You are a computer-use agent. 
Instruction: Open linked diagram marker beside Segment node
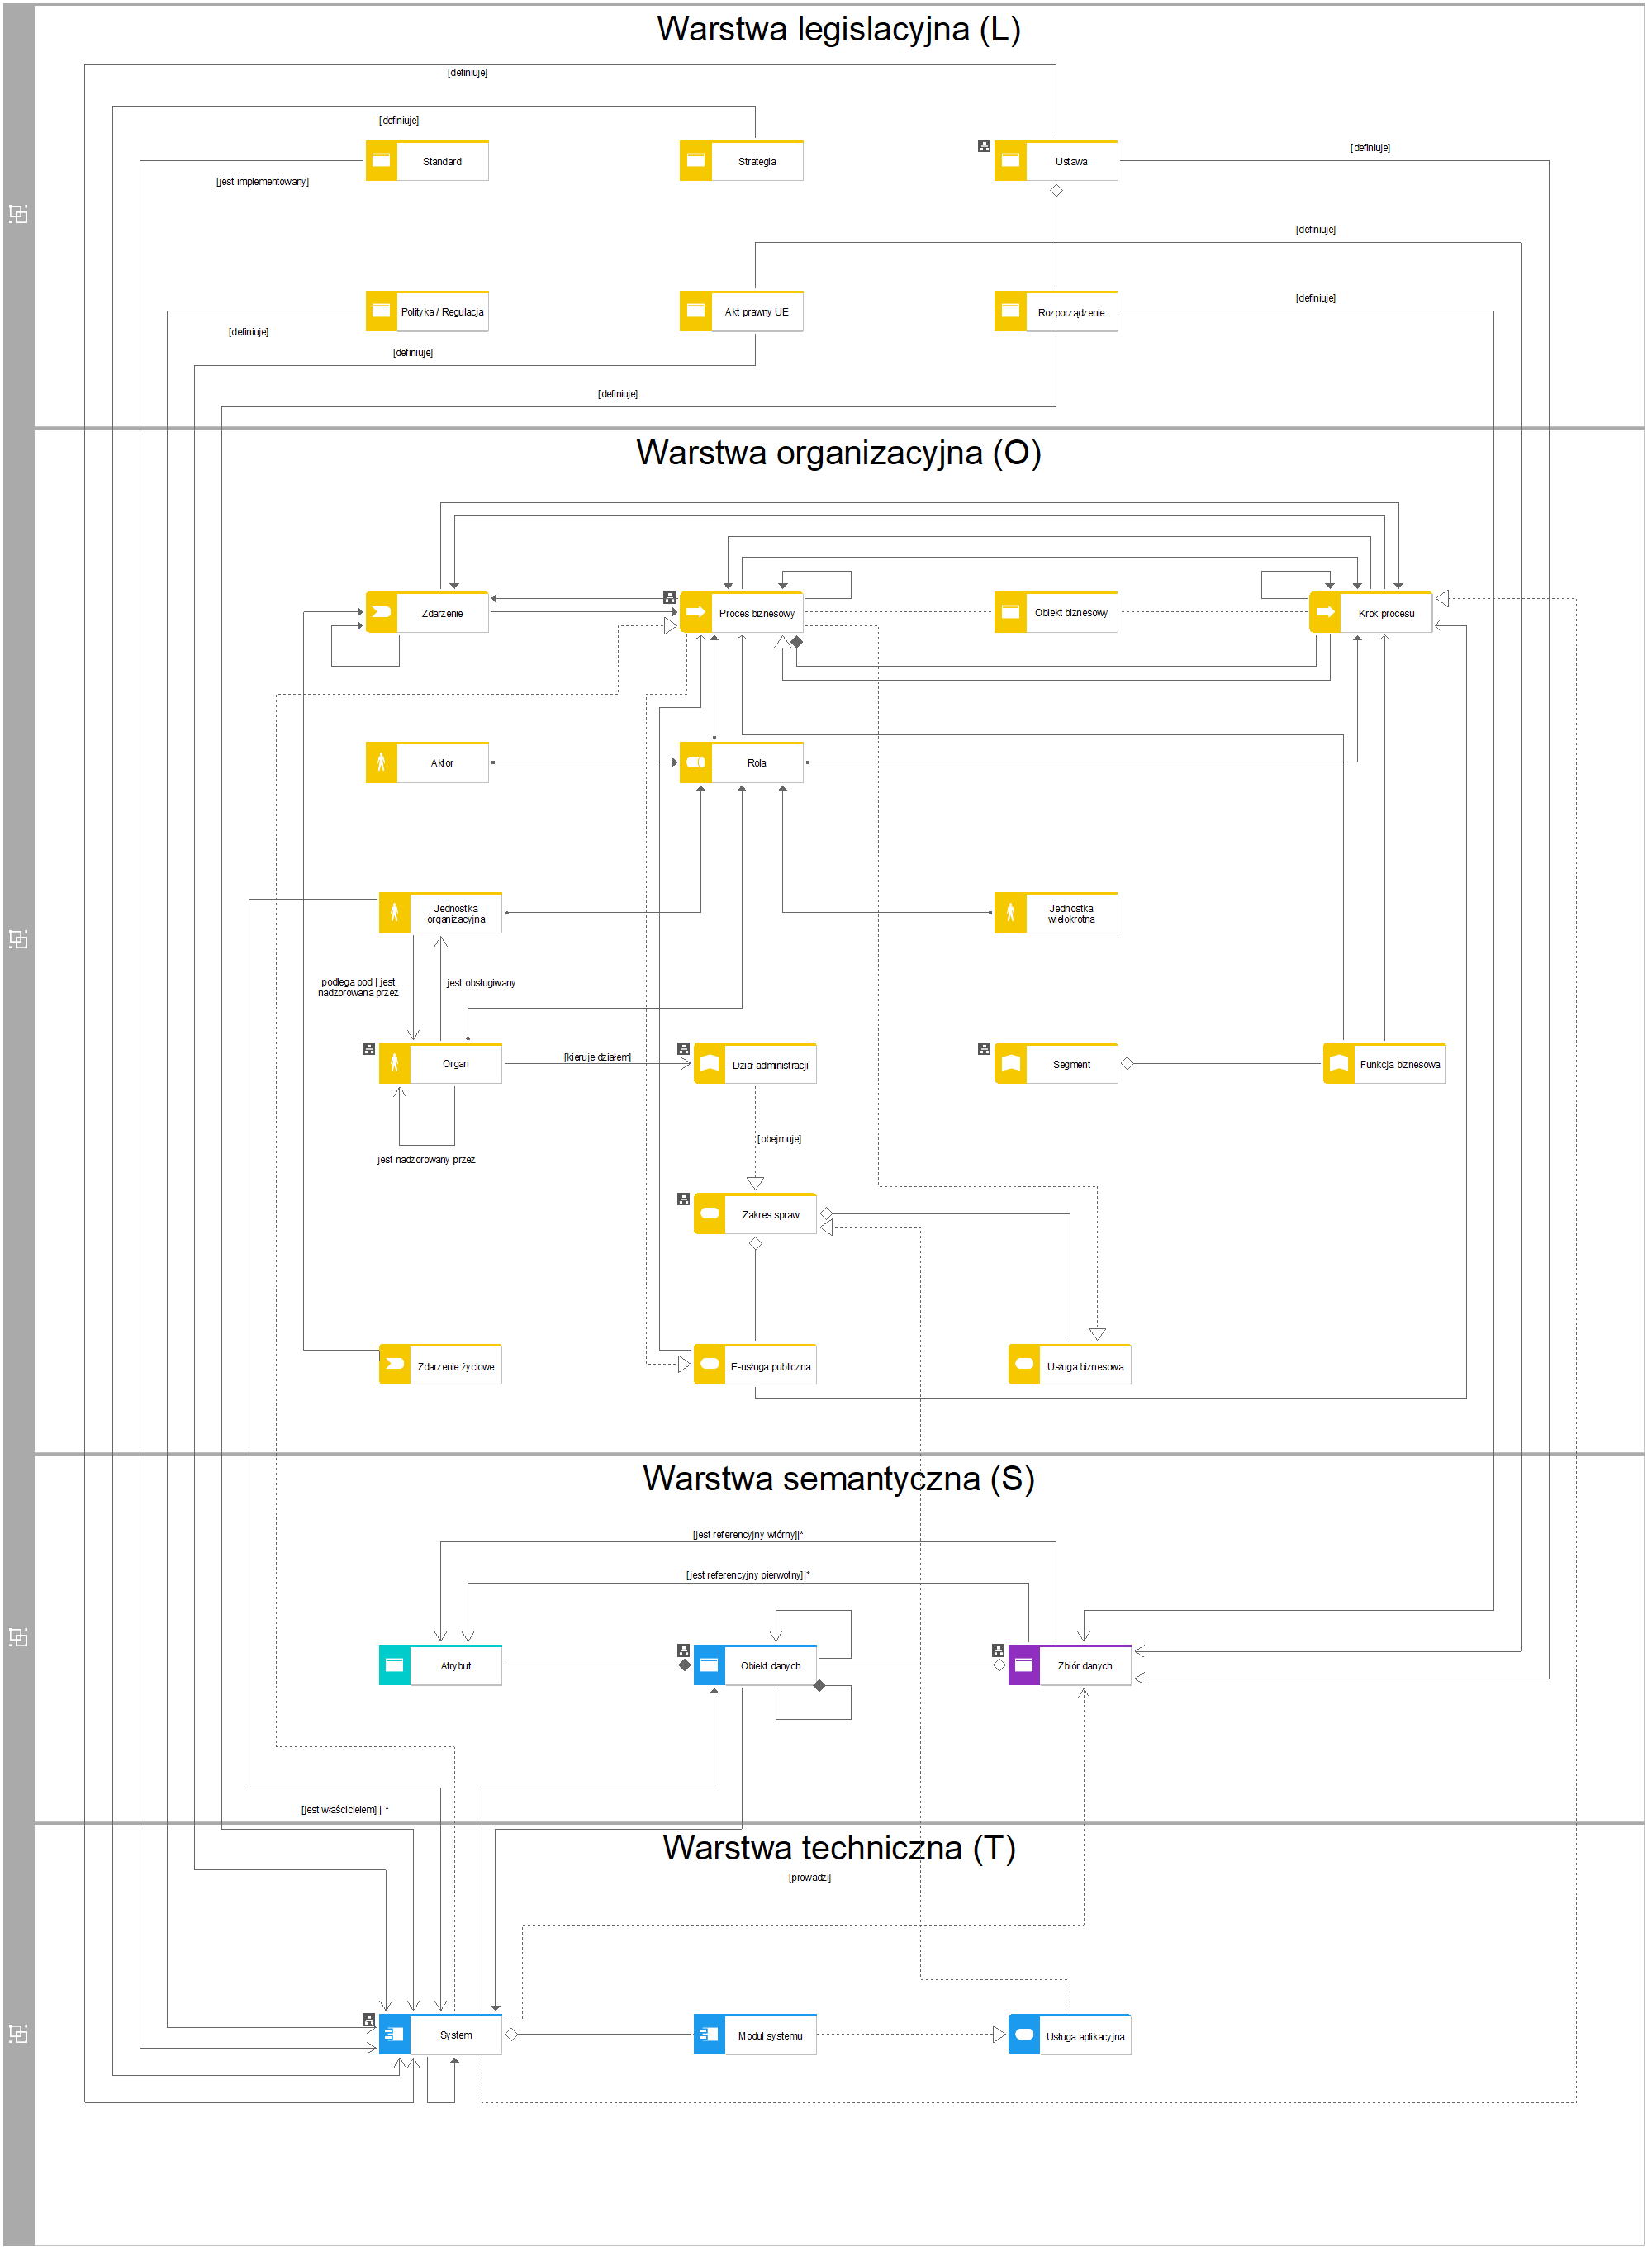point(984,1049)
